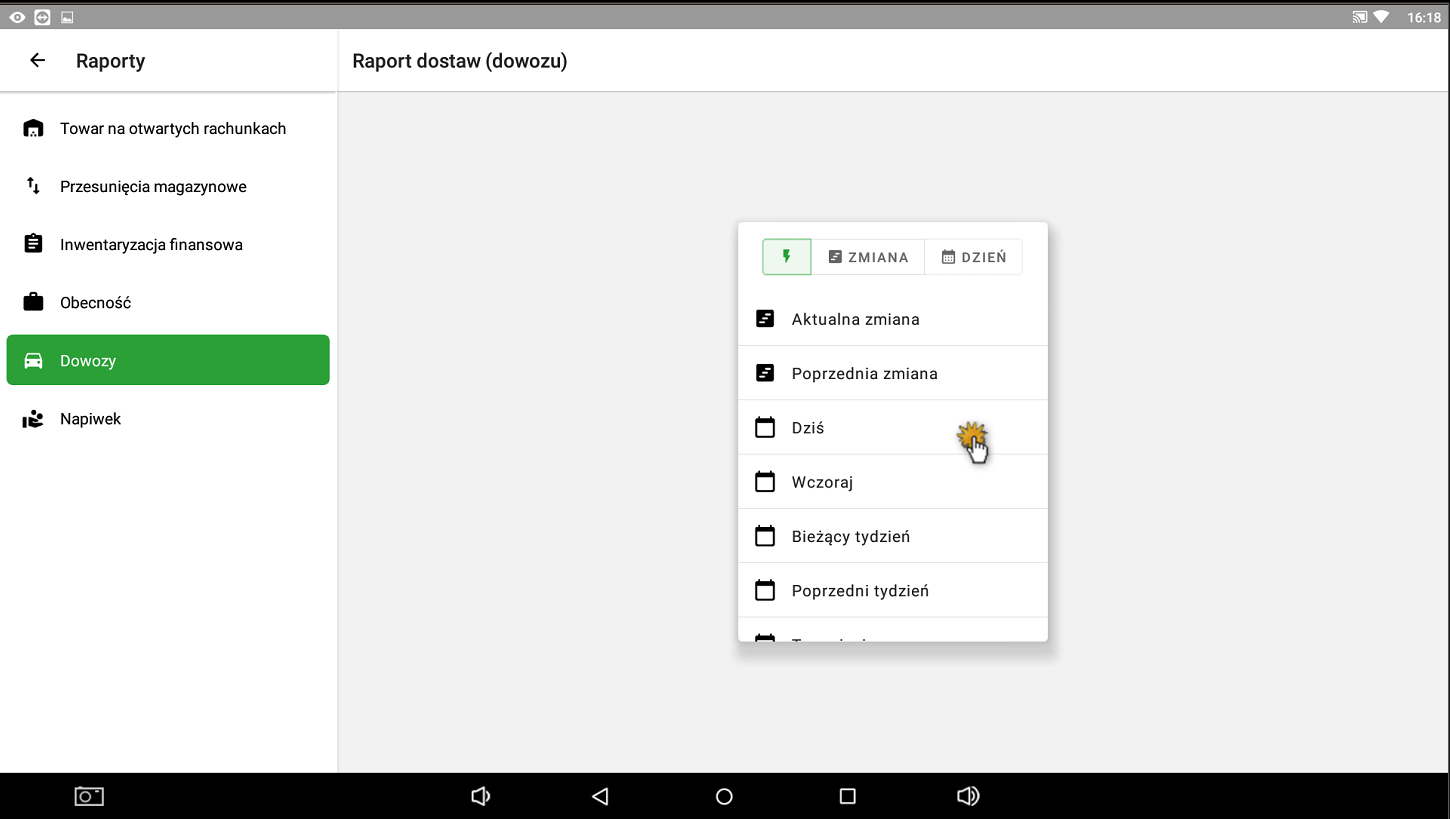Switch to the DZIEŃ filter tab
The width and height of the screenshot is (1450, 819).
(x=973, y=257)
